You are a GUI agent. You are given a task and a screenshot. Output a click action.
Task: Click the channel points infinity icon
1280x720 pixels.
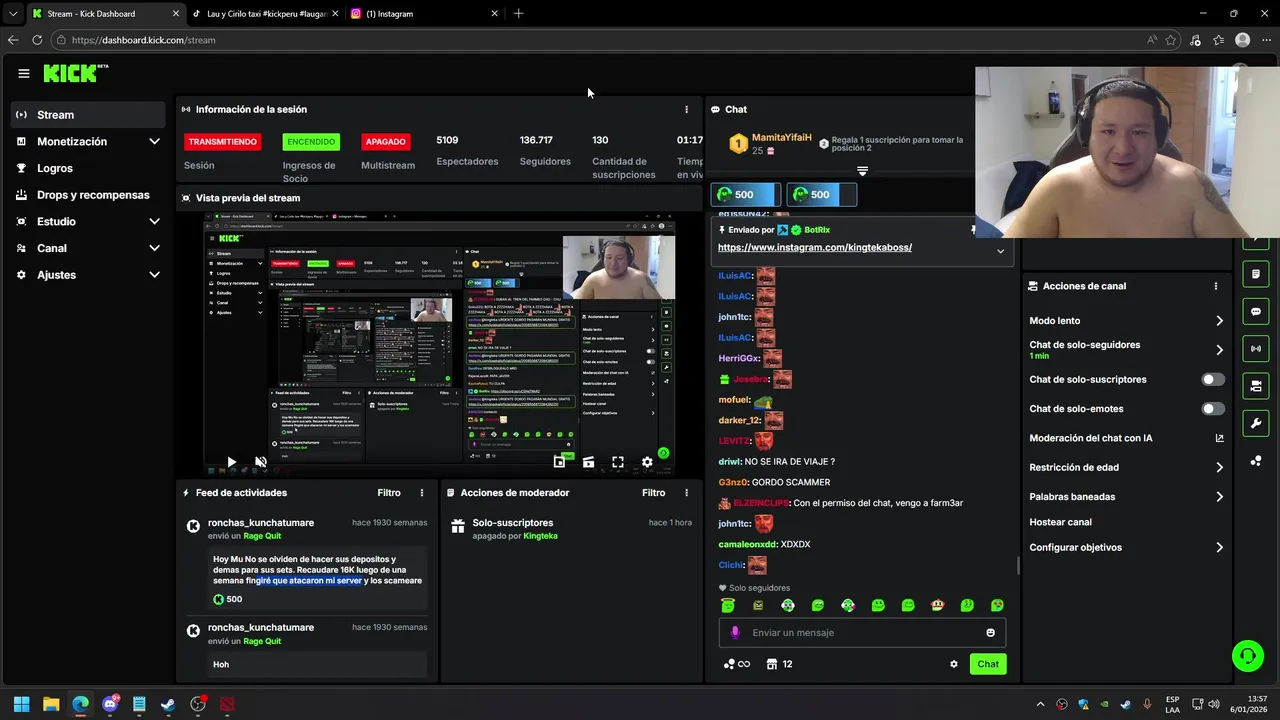[x=736, y=664]
